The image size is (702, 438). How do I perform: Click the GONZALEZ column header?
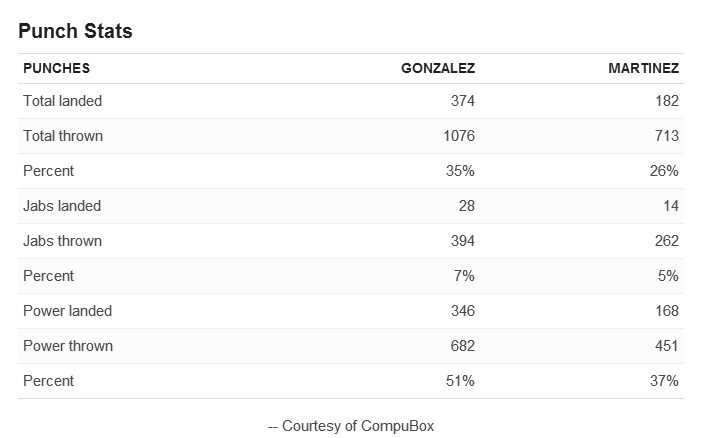[438, 68]
